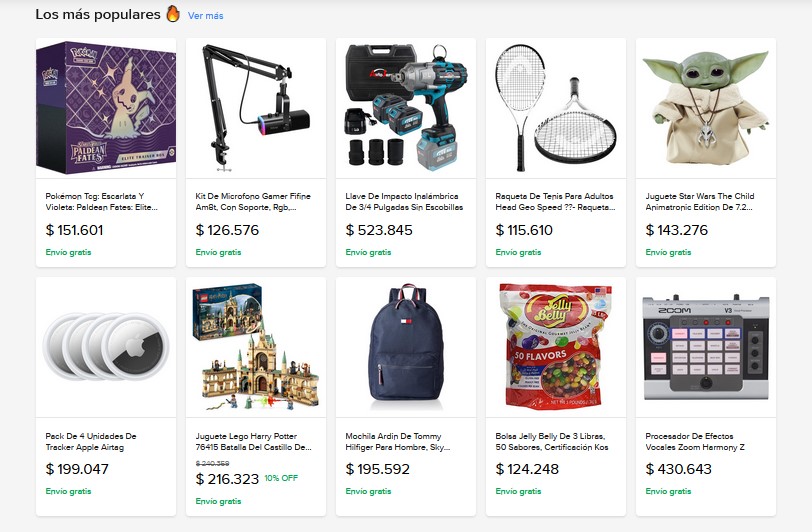Click the 10% OFF discount label

tap(281, 478)
